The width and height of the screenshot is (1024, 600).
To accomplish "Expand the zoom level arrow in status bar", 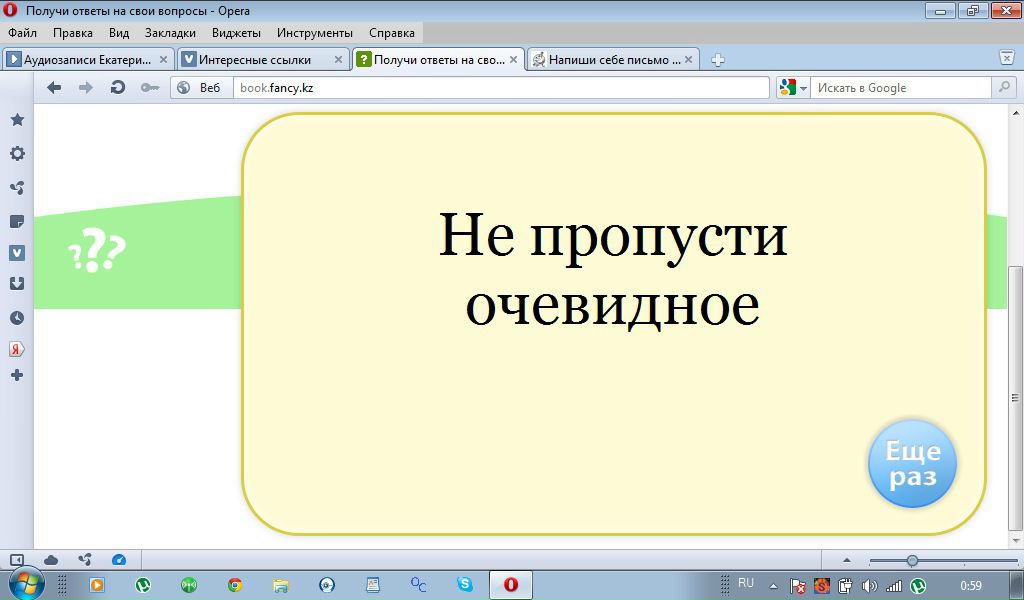I will (x=847, y=560).
